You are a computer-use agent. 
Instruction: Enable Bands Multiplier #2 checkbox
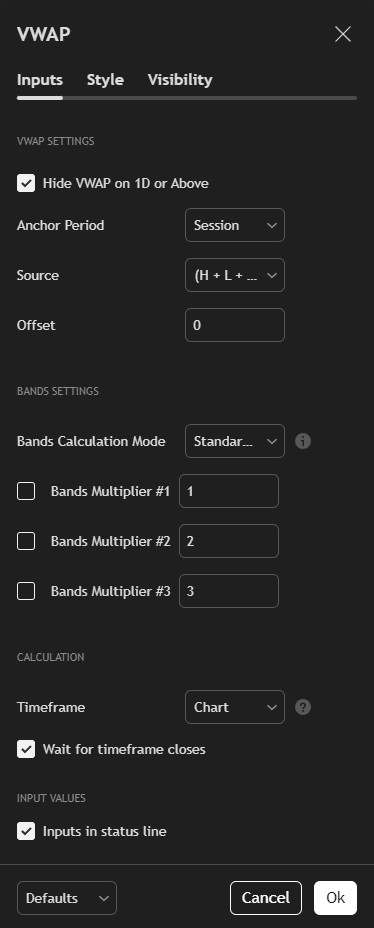(26, 541)
